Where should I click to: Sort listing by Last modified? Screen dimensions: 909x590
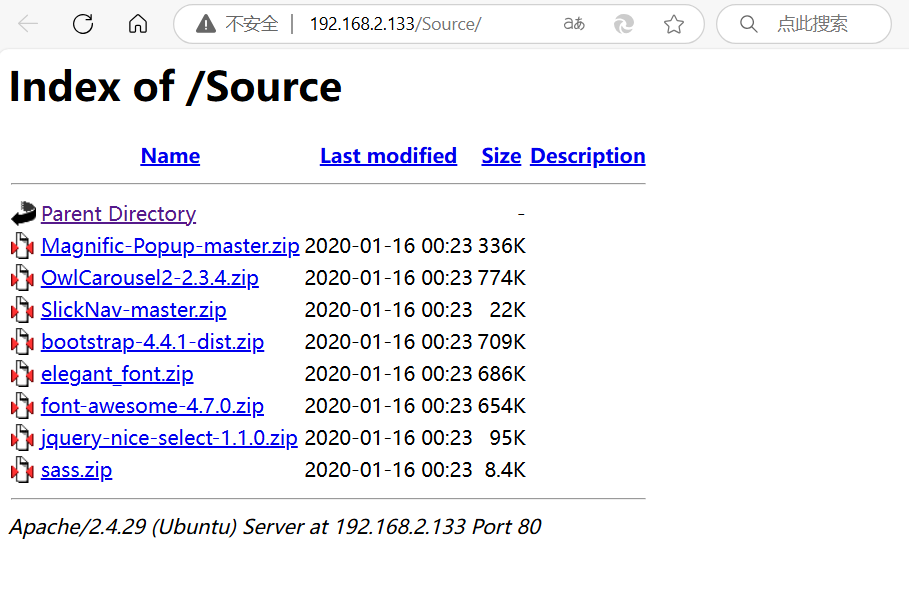tap(388, 156)
